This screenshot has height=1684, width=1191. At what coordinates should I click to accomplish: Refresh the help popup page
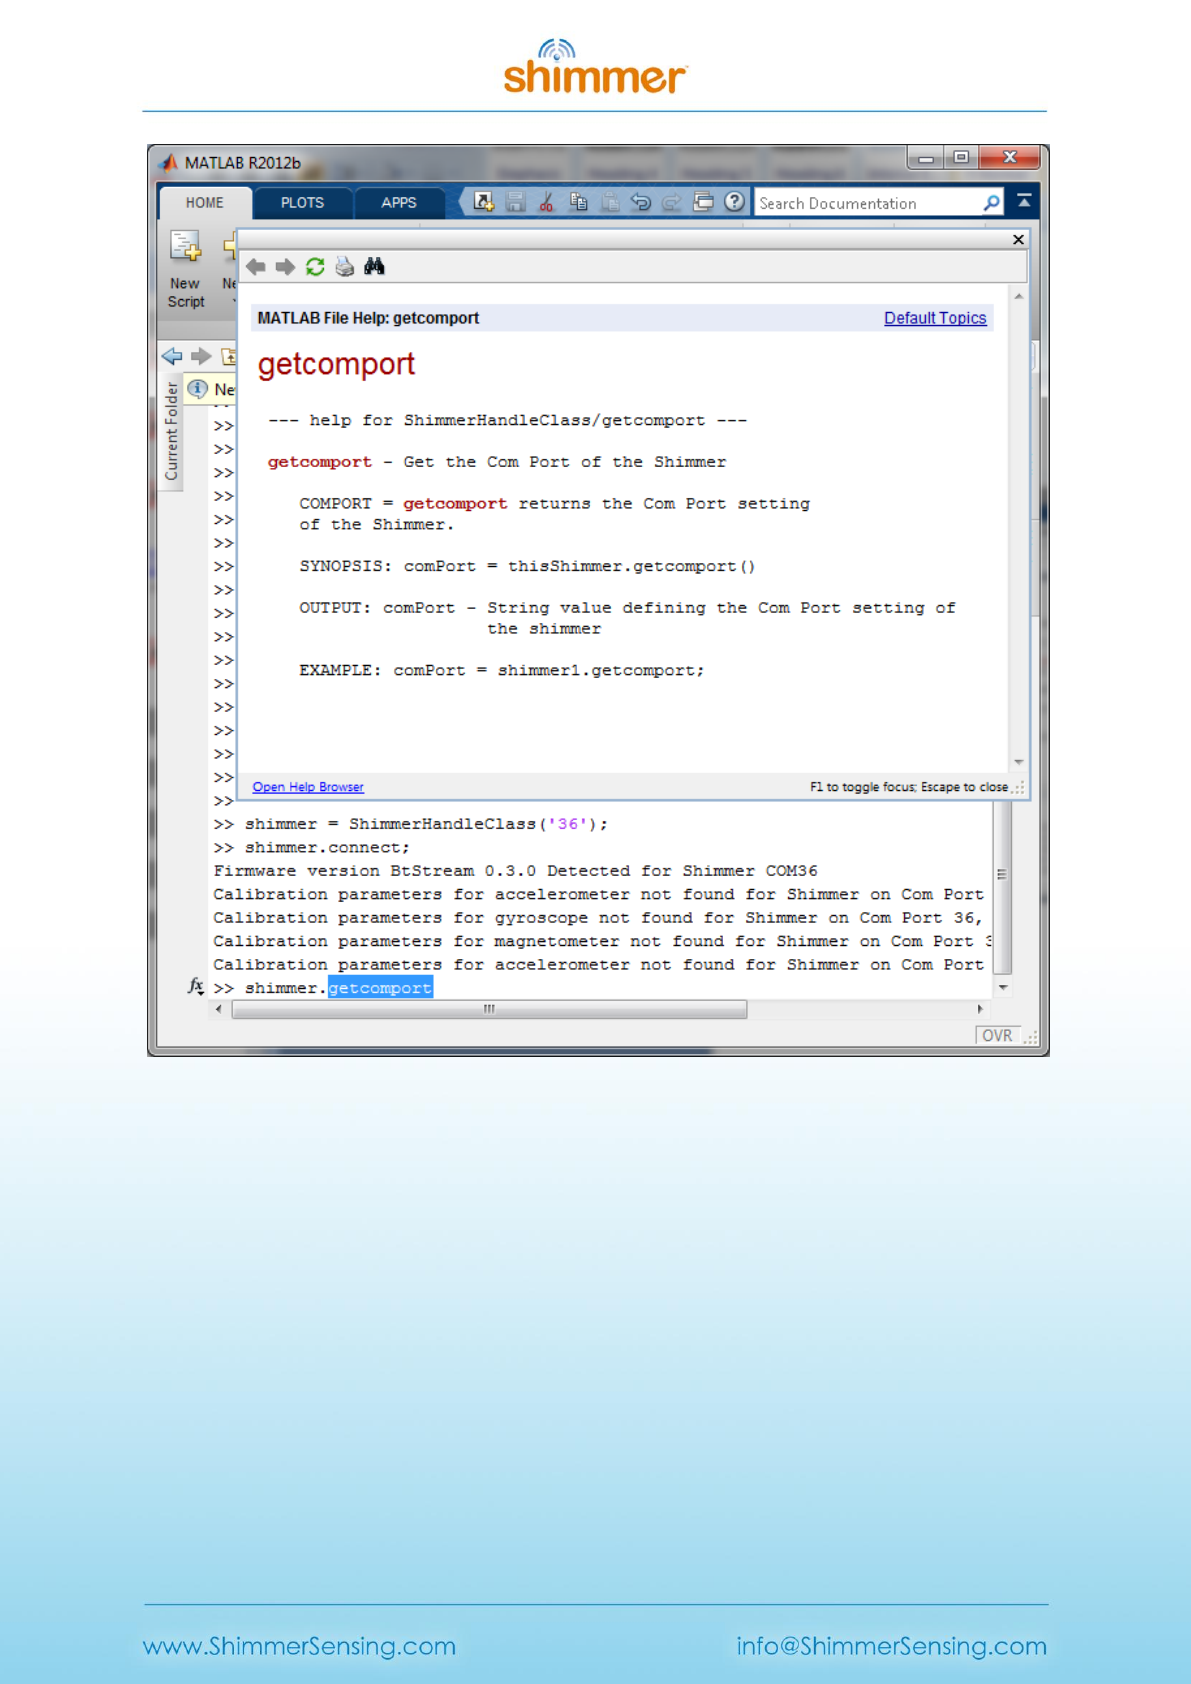click(315, 266)
